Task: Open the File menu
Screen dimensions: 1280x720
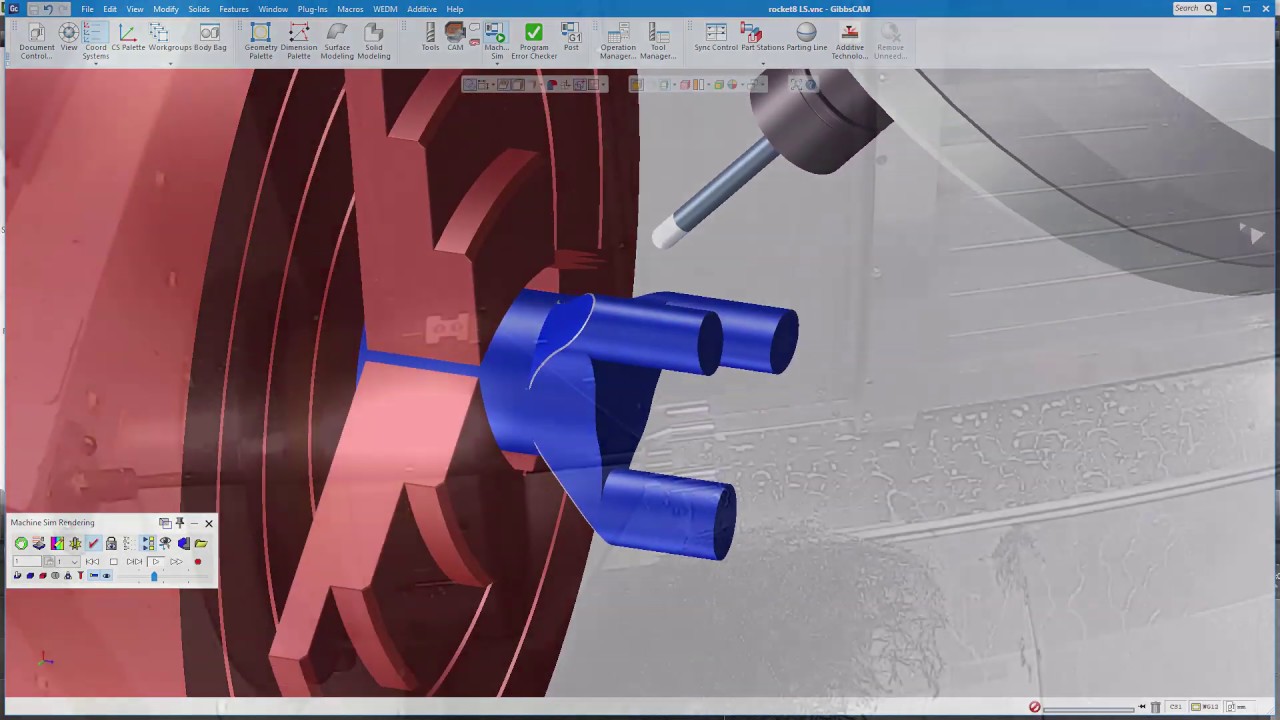Action: pyautogui.click(x=87, y=9)
